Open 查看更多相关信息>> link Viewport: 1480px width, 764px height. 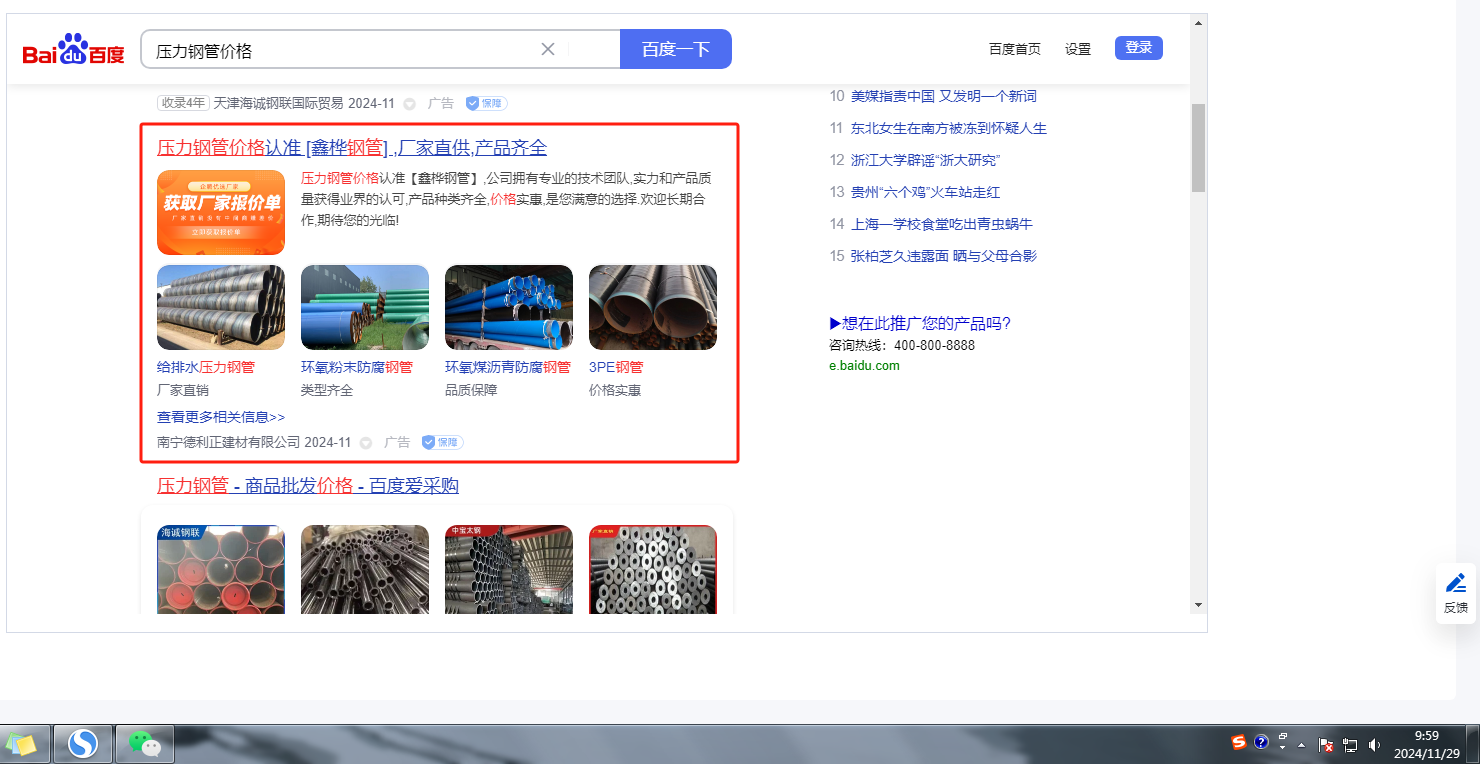pos(221,417)
